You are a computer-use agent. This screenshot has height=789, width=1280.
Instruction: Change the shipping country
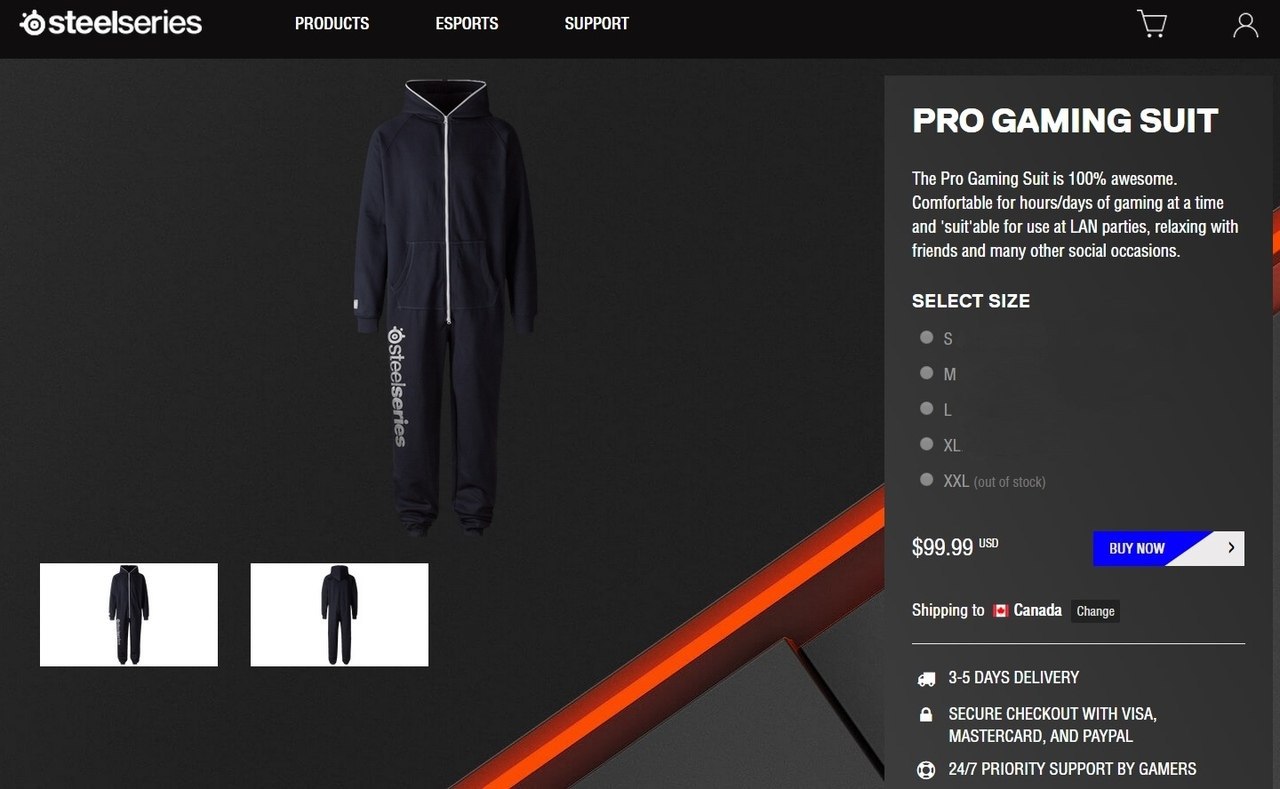[x=1095, y=611]
